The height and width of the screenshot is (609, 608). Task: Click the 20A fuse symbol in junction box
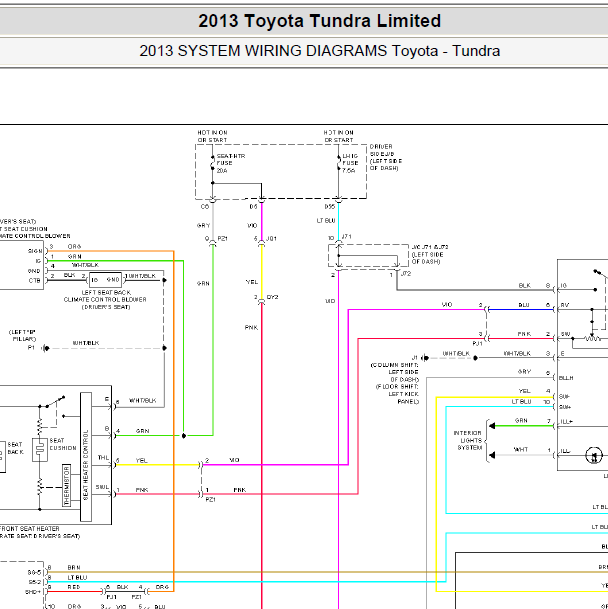(x=213, y=163)
